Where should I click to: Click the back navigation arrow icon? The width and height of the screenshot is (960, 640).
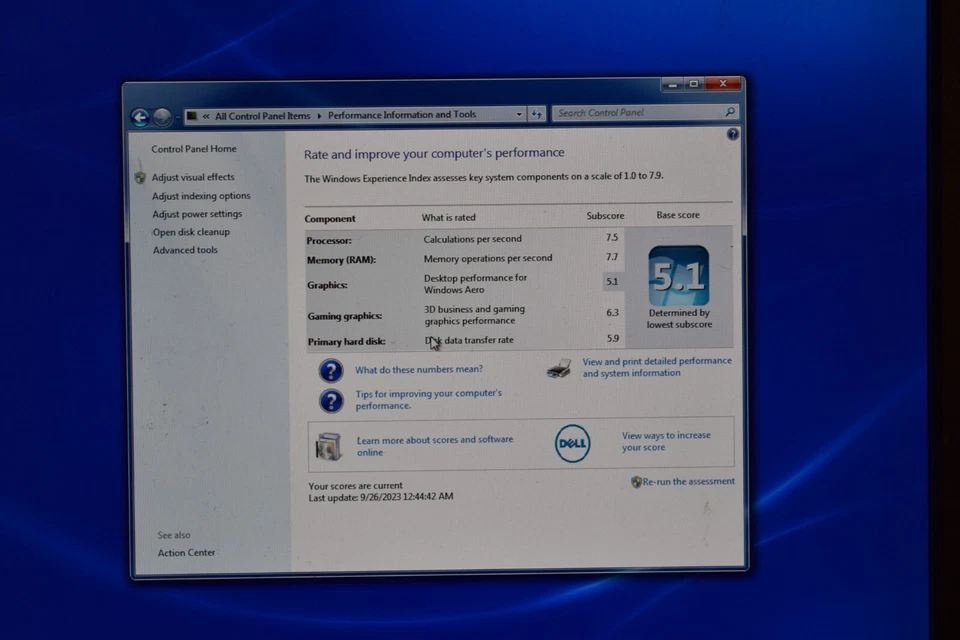pyautogui.click(x=140, y=115)
